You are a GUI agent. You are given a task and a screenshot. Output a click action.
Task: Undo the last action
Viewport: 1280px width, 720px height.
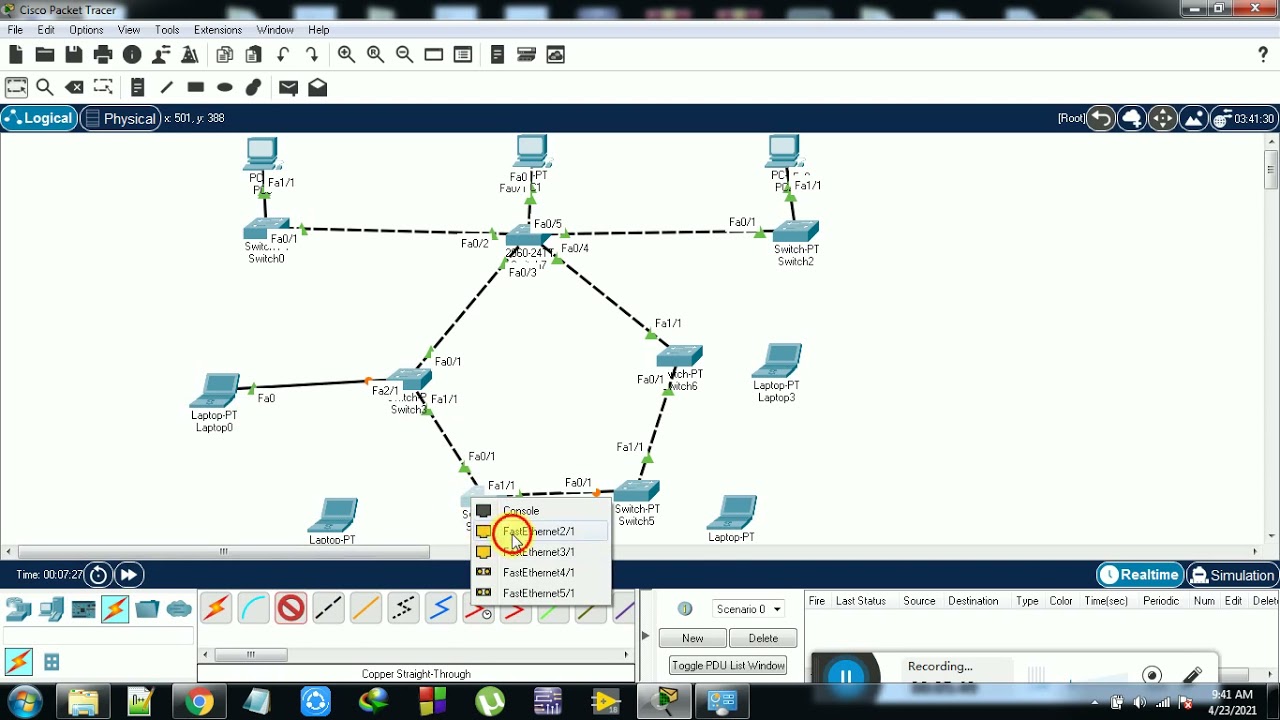tap(283, 55)
